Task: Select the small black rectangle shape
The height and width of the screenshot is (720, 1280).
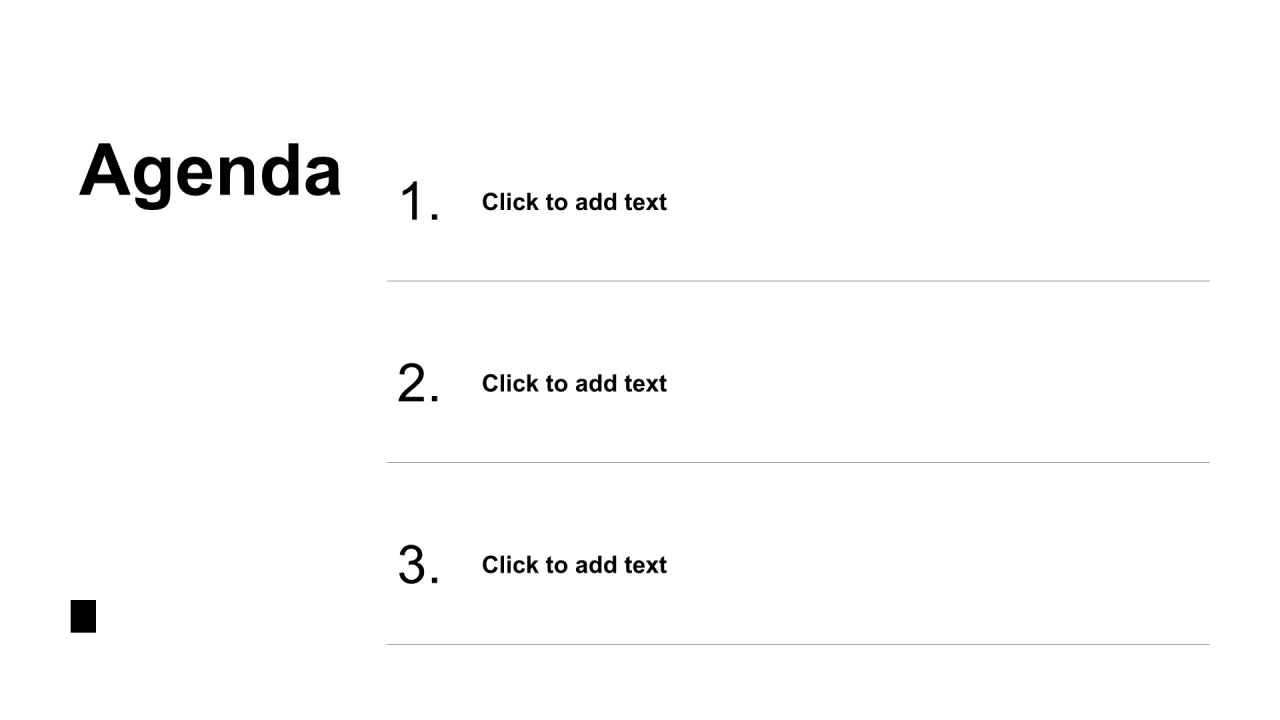Action: click(x=83, y=616)
